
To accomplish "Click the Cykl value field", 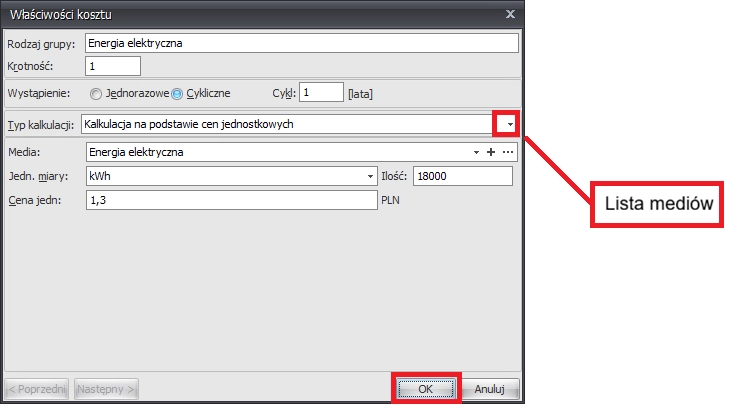I will 321,93.
